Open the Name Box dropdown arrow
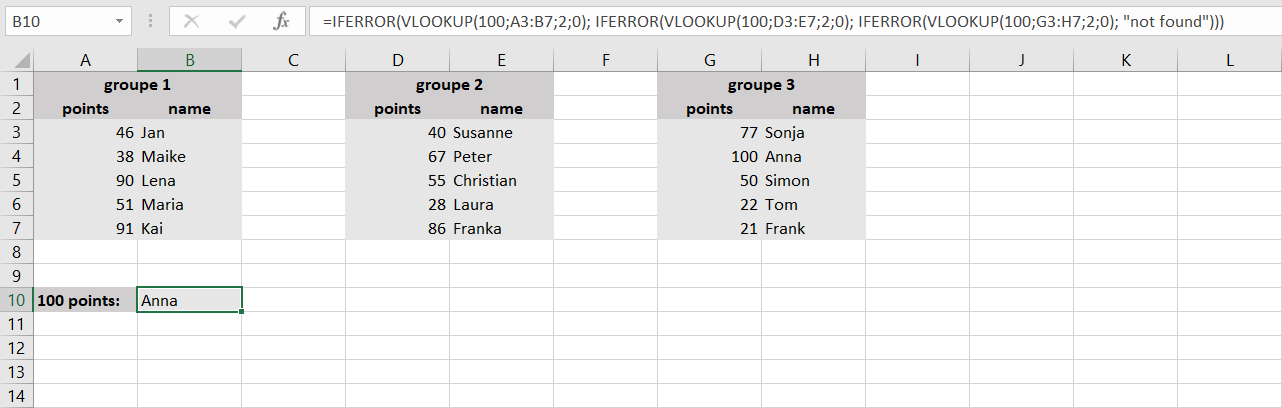This screenshot has width=1282, height=408. pos(119,21)
